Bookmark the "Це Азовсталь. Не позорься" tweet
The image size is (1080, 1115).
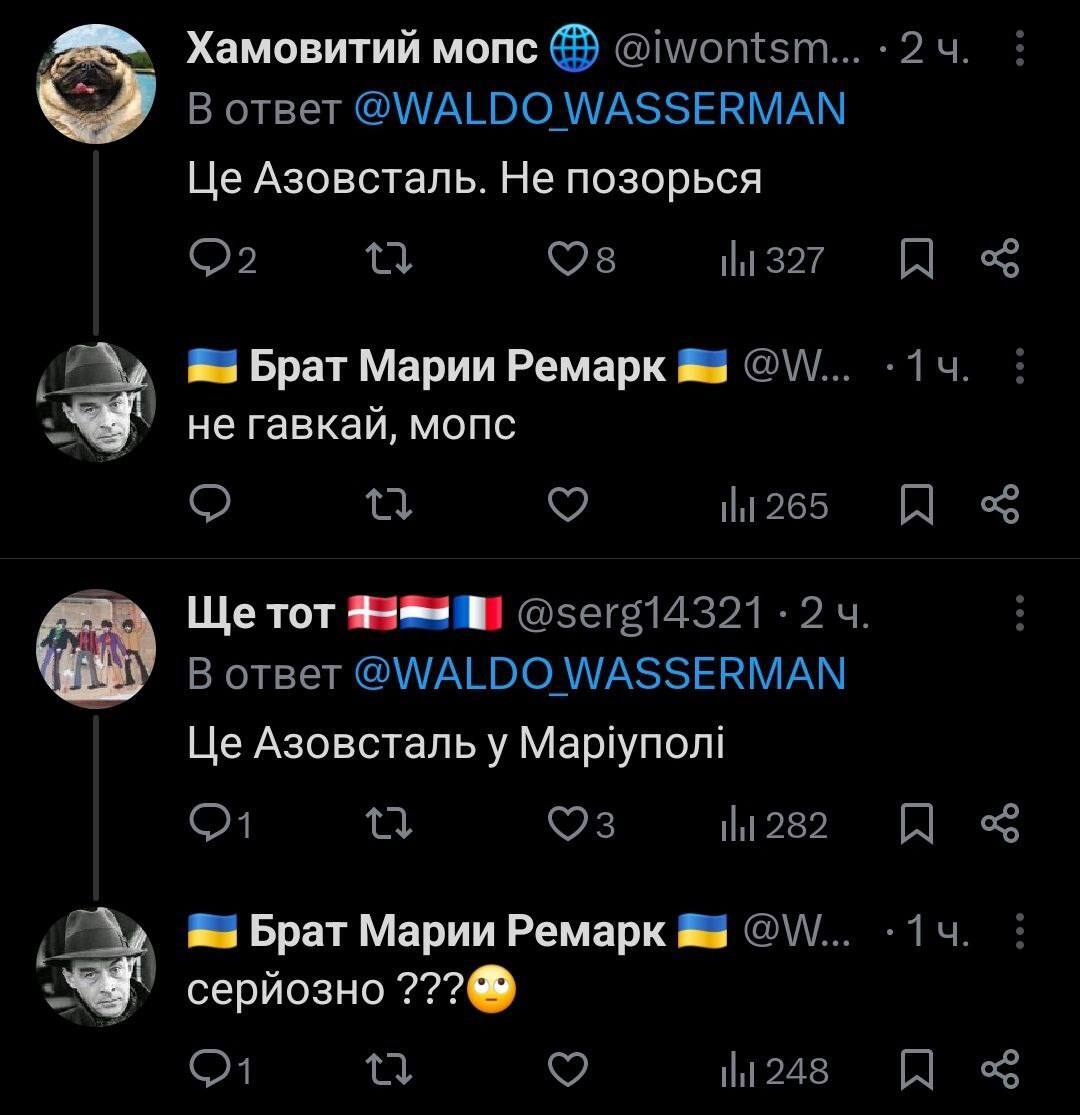click(916, 259)
